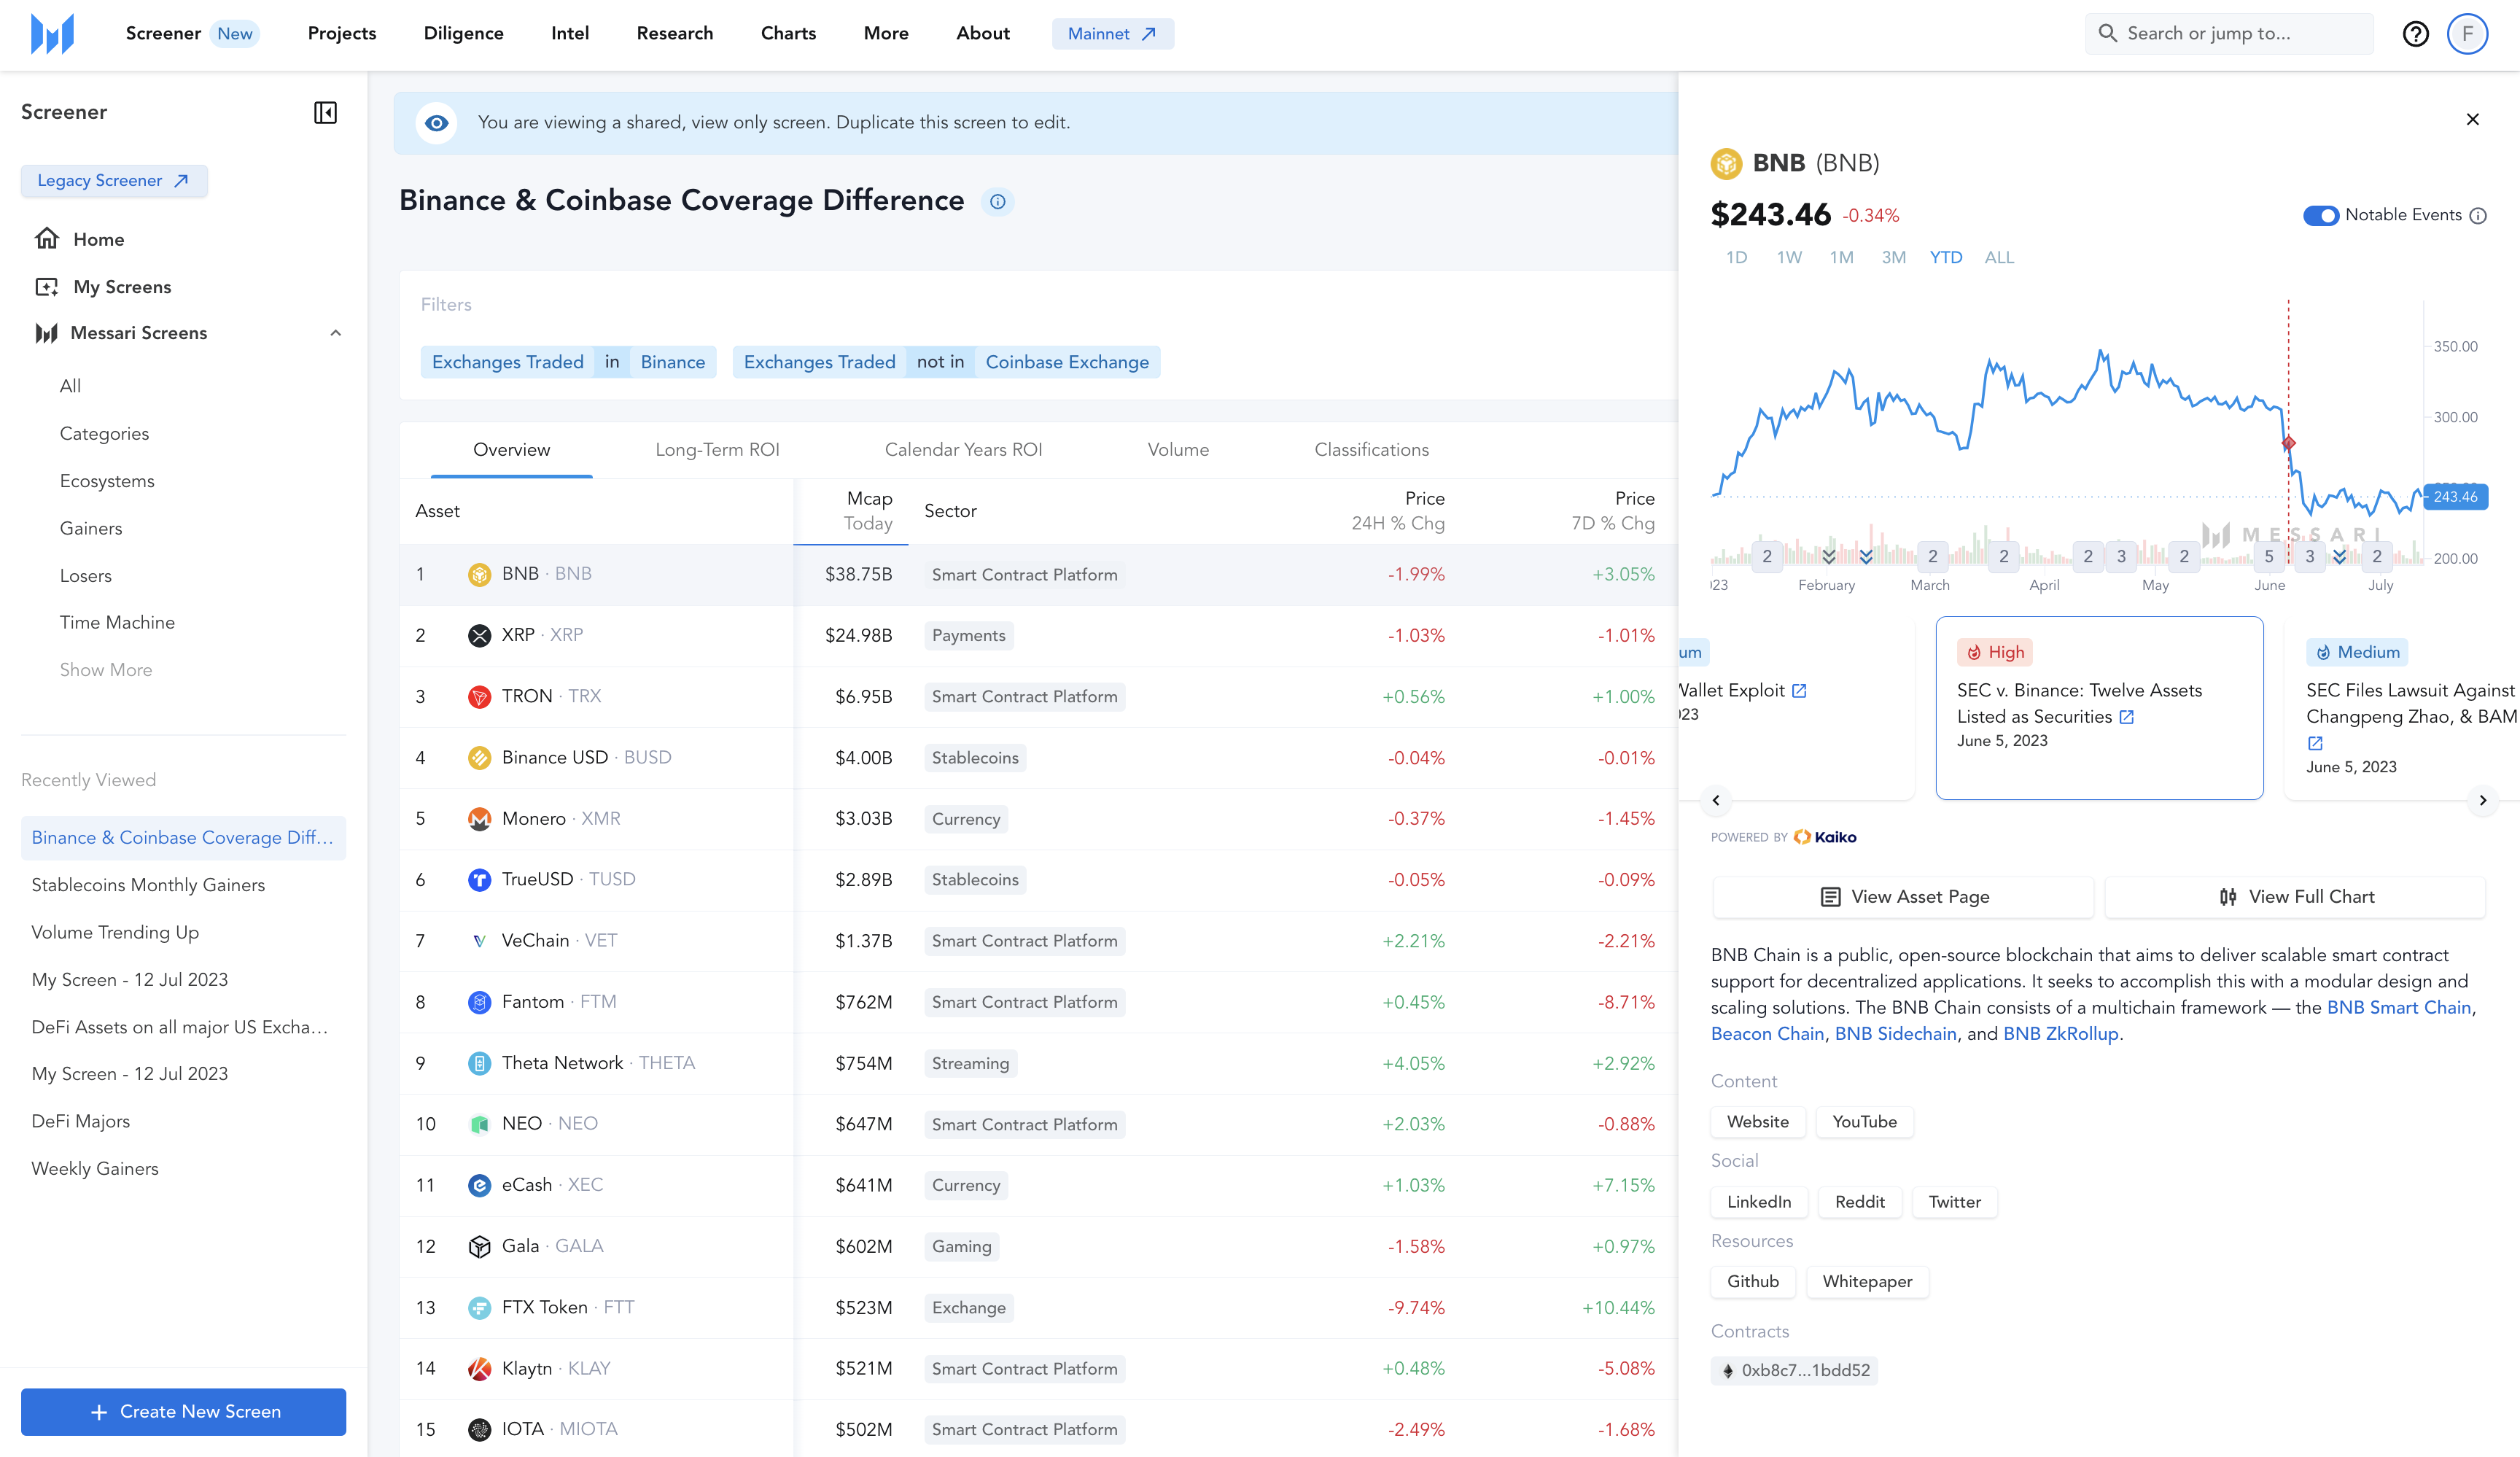Click the info icon beside screen title

[997, 202]
